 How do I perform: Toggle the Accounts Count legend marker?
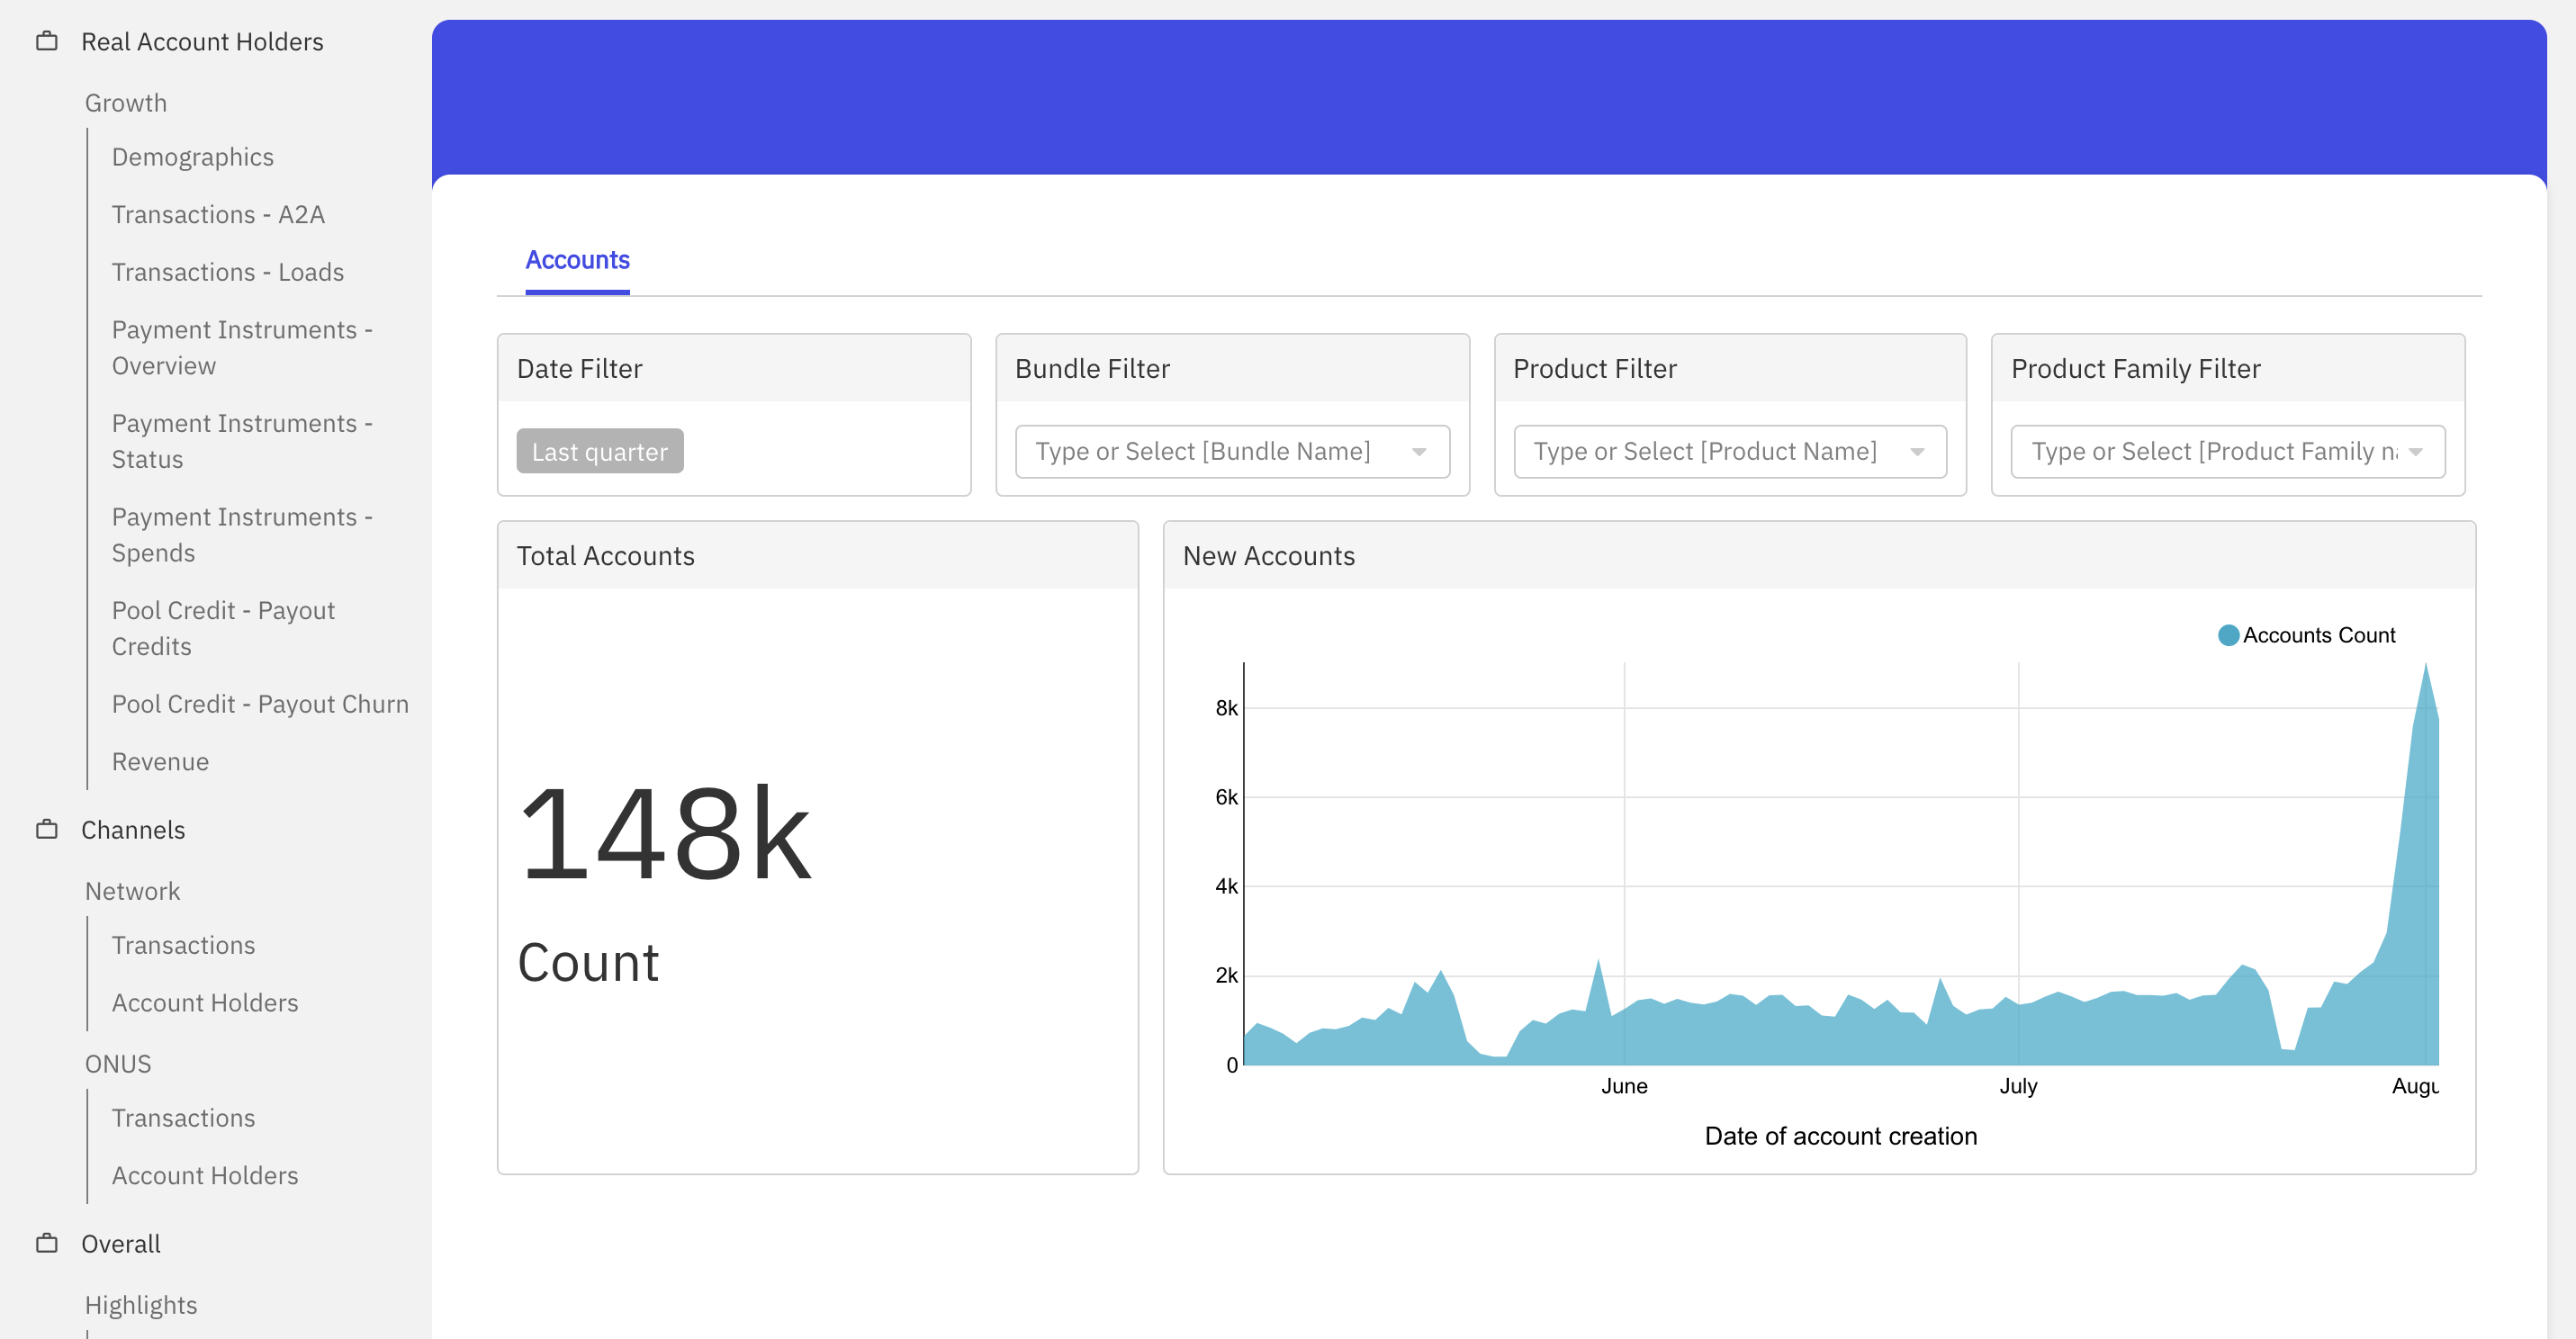(2228, 635)
